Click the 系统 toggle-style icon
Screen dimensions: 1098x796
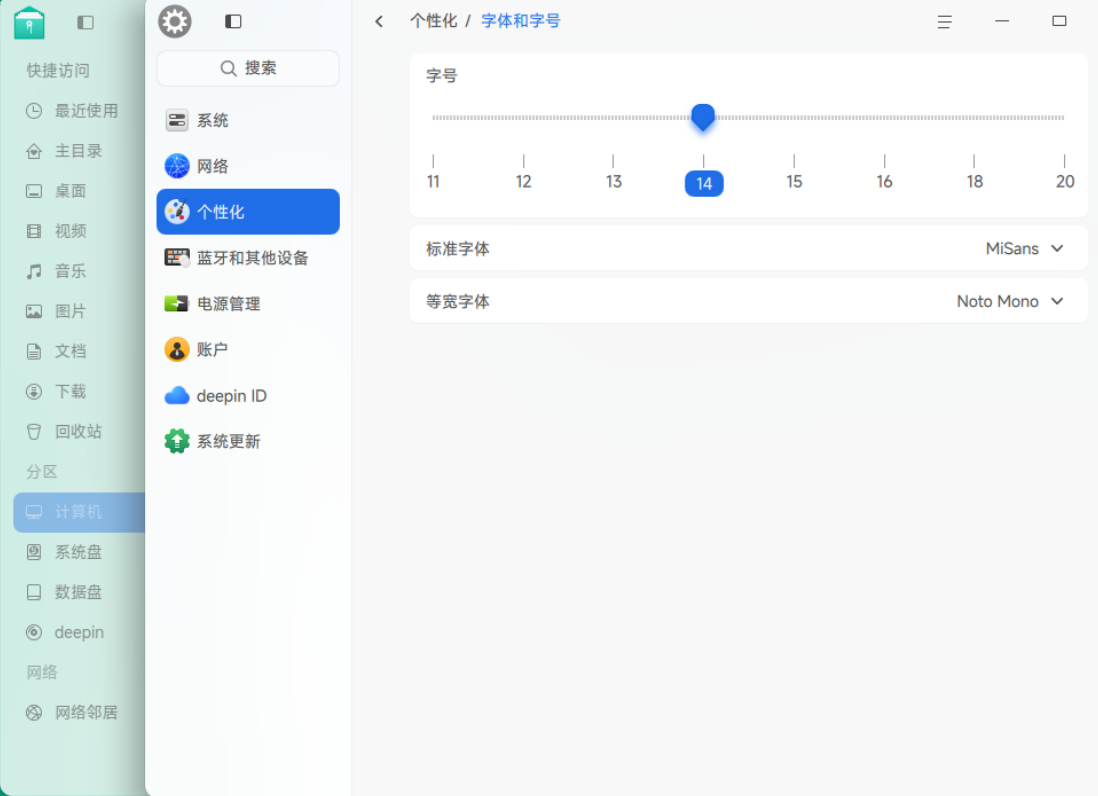point(176,120)
